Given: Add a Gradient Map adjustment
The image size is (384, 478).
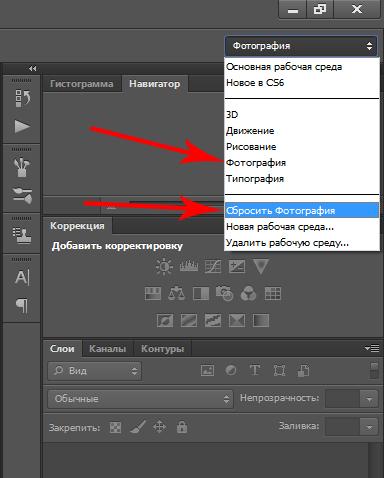Looking at the screenshot, I should point(261,321).
